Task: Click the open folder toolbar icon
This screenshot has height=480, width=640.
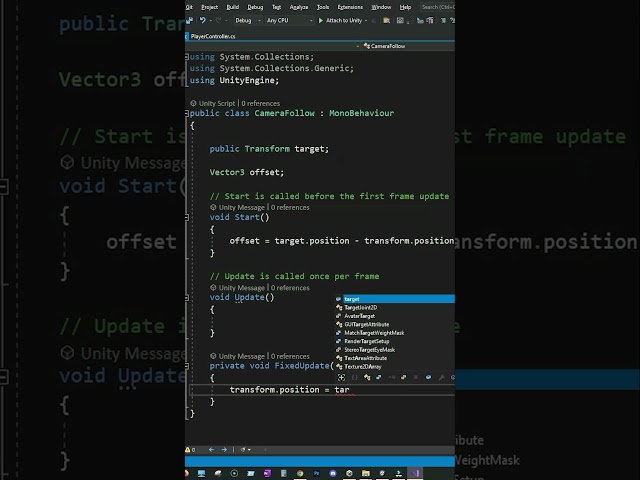Action: 386,20
